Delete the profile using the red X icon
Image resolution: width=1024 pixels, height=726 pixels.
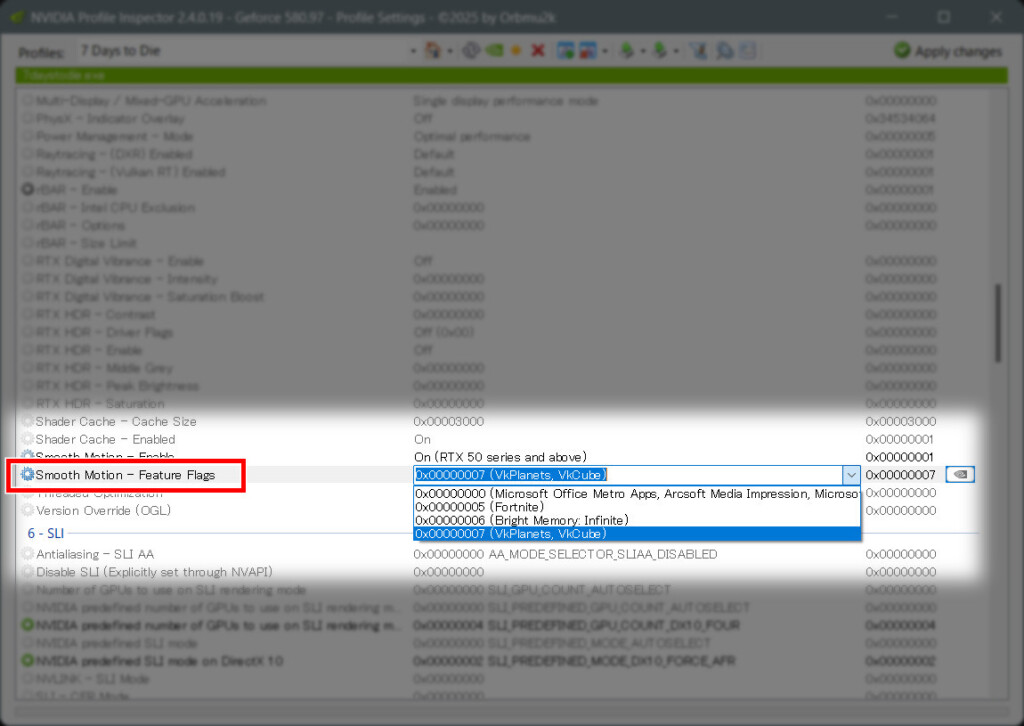pyautogui.click(x=538, y=50)
